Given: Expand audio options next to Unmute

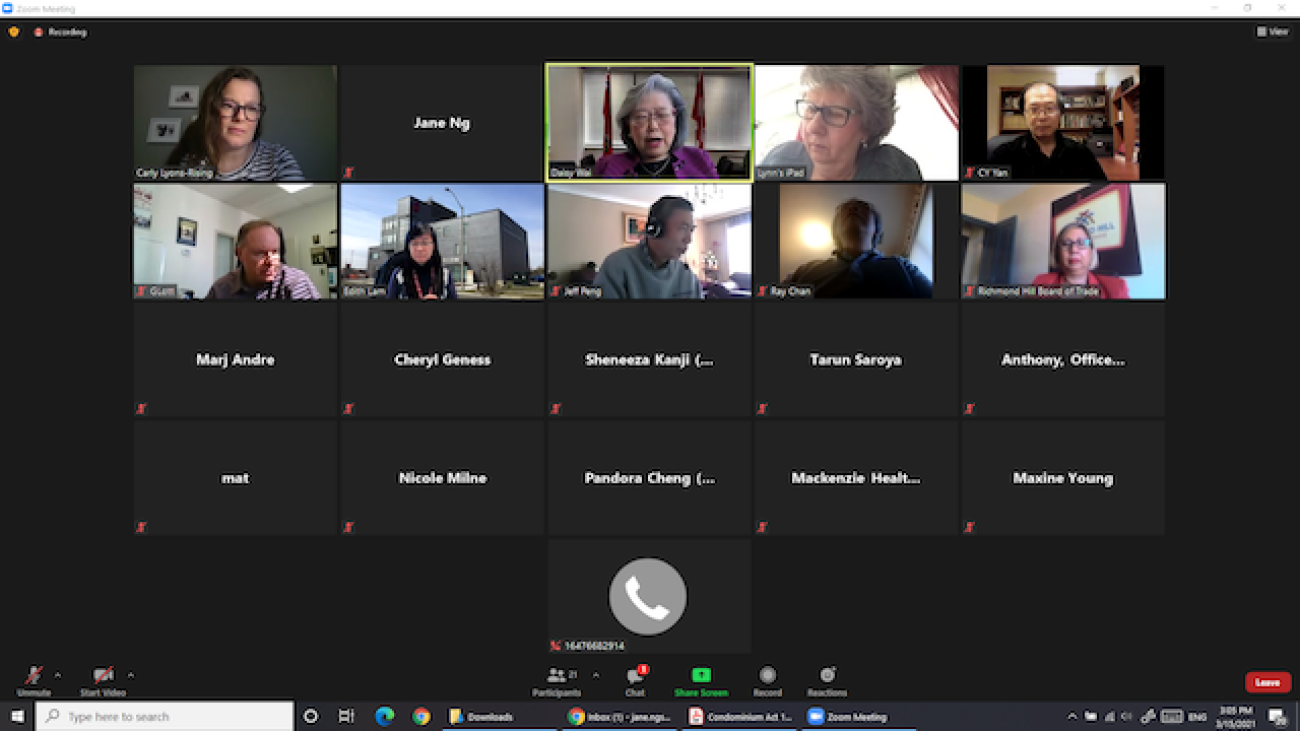Looking at the screenshot, I should click(58, 675).
